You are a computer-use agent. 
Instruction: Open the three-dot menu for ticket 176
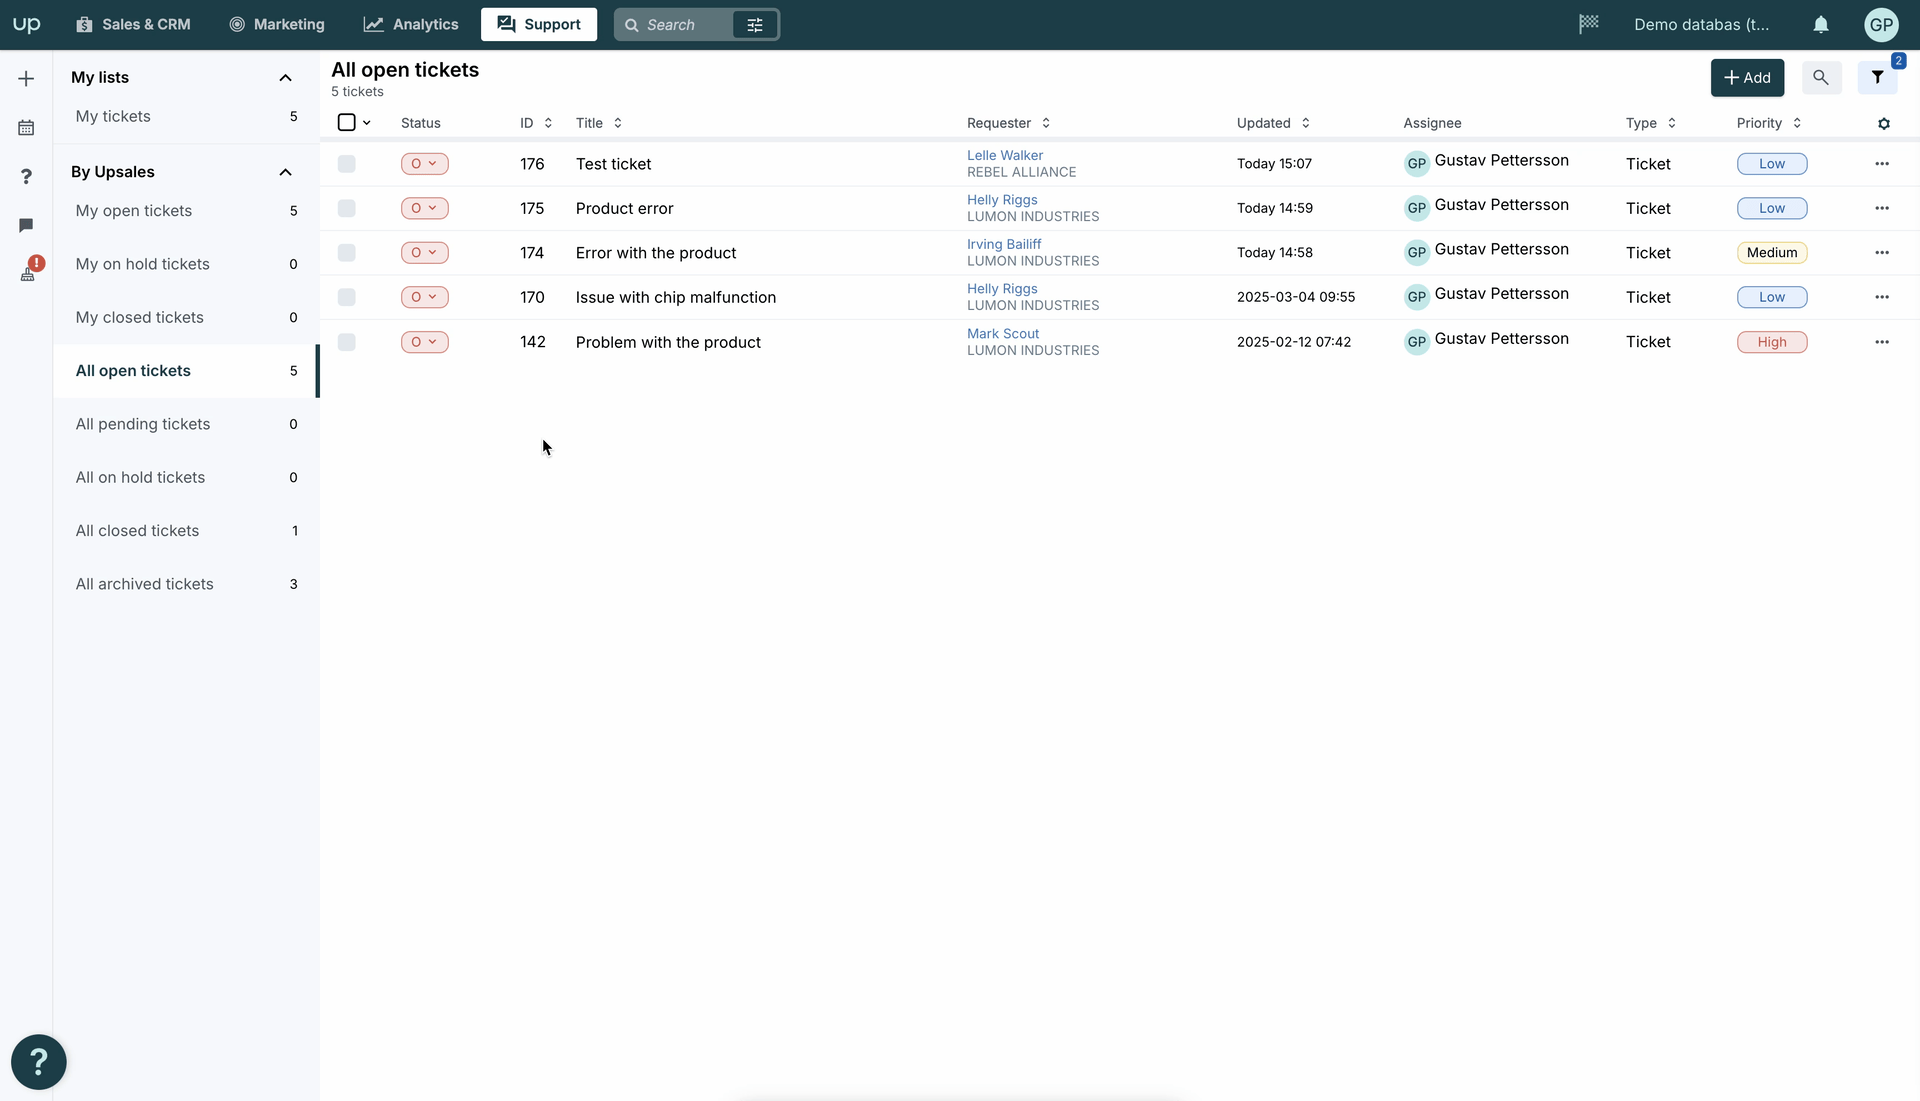(x=1882, y=163)
